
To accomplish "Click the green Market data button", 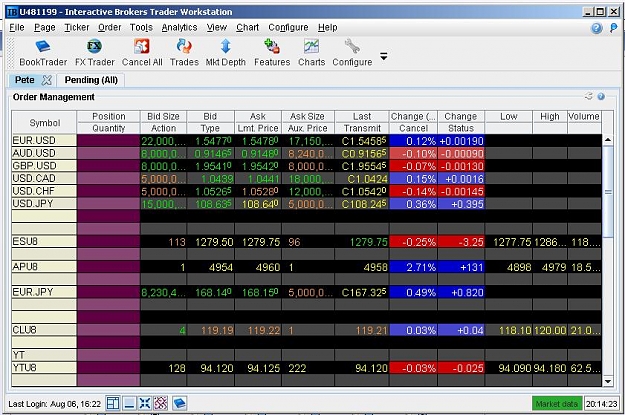I will (556, 404).
